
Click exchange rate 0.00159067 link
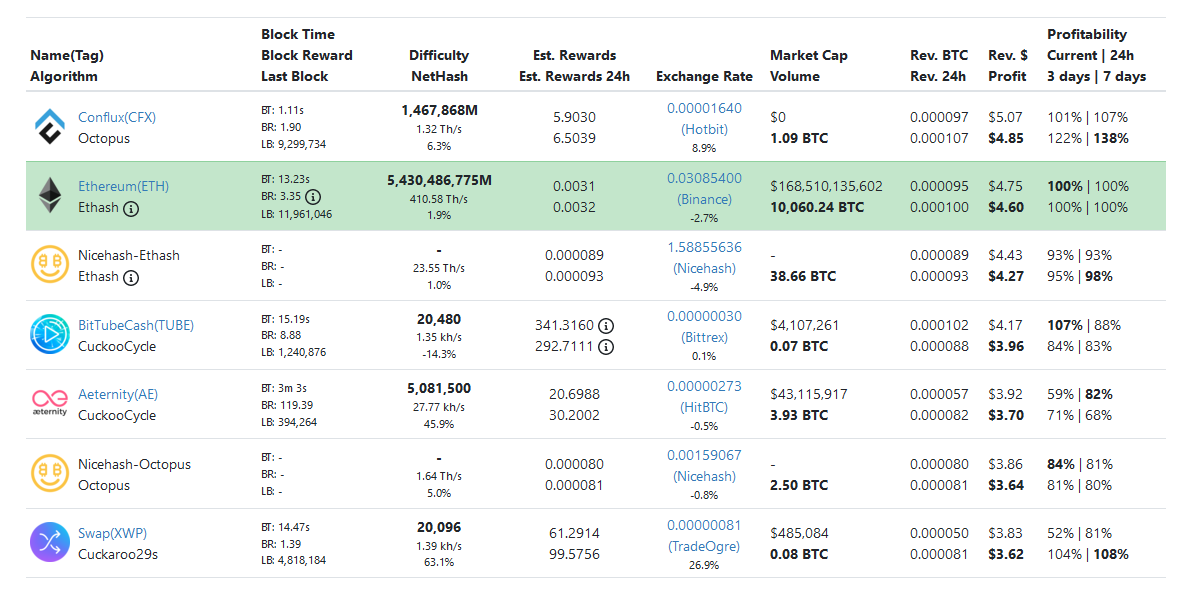[704, 455]
